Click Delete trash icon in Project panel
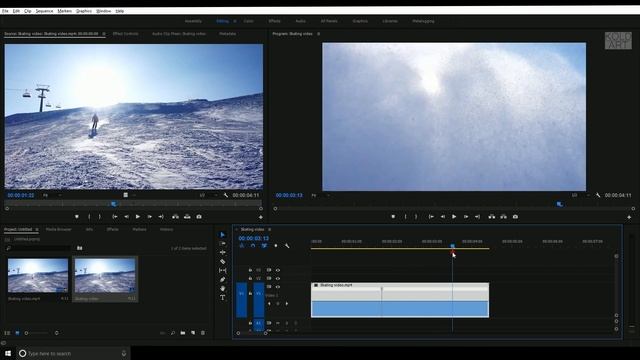This screenshot has height=360, width=640. tap(203, 333)
